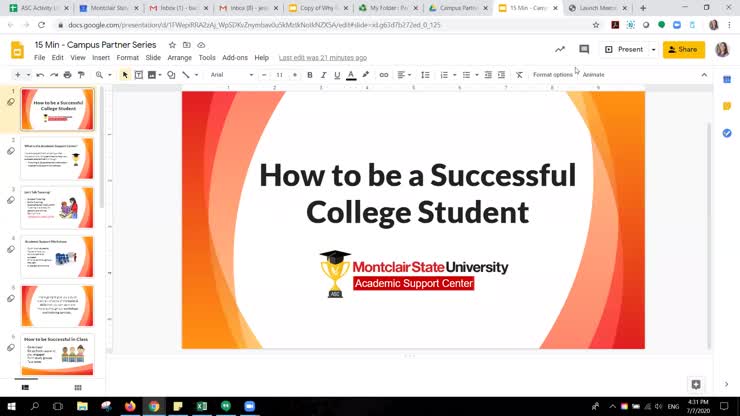Screen dimensions: 740x416
Task: Select the Shape tool
Action: click(x=171, y=75)
